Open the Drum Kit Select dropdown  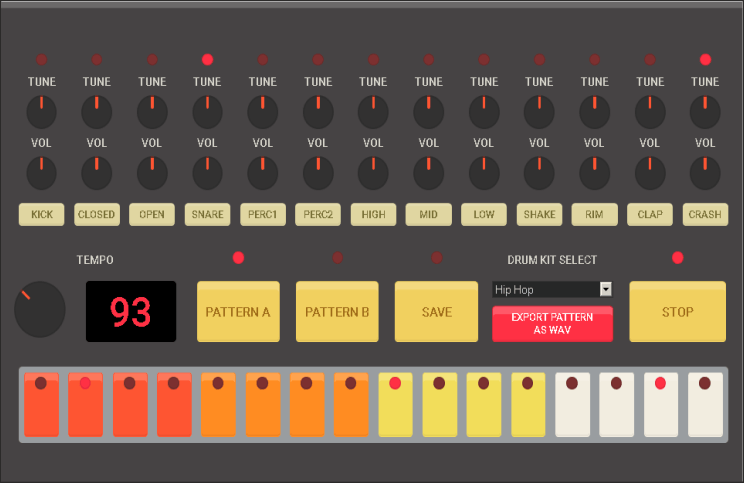pyautogui.click(x=552, y=289)
